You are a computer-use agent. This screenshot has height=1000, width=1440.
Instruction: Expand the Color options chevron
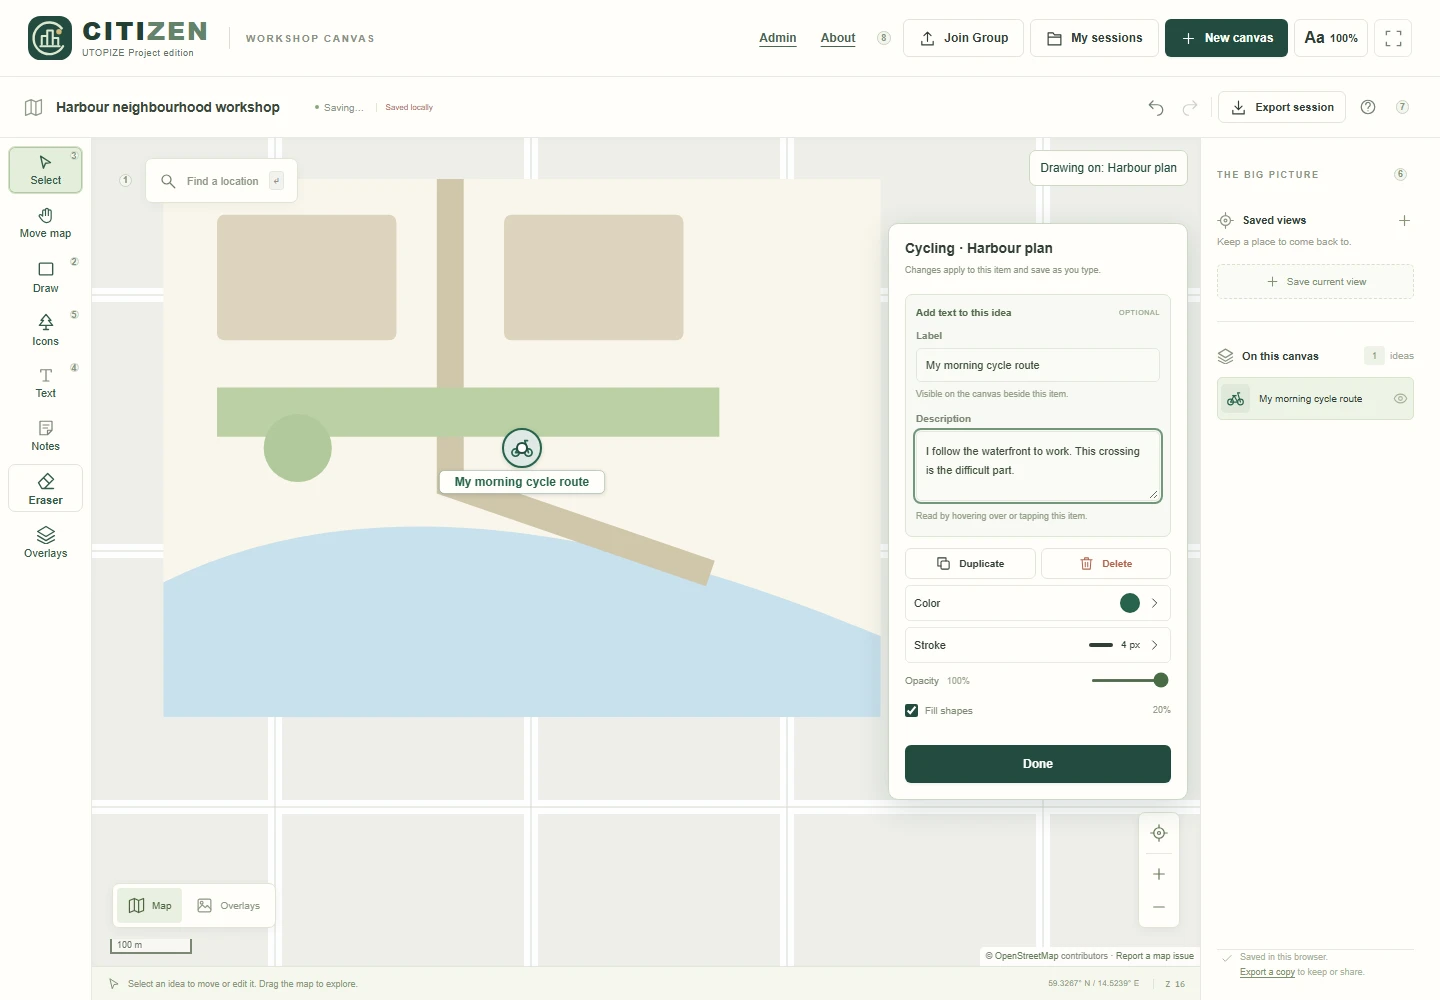pos(1155,603)
